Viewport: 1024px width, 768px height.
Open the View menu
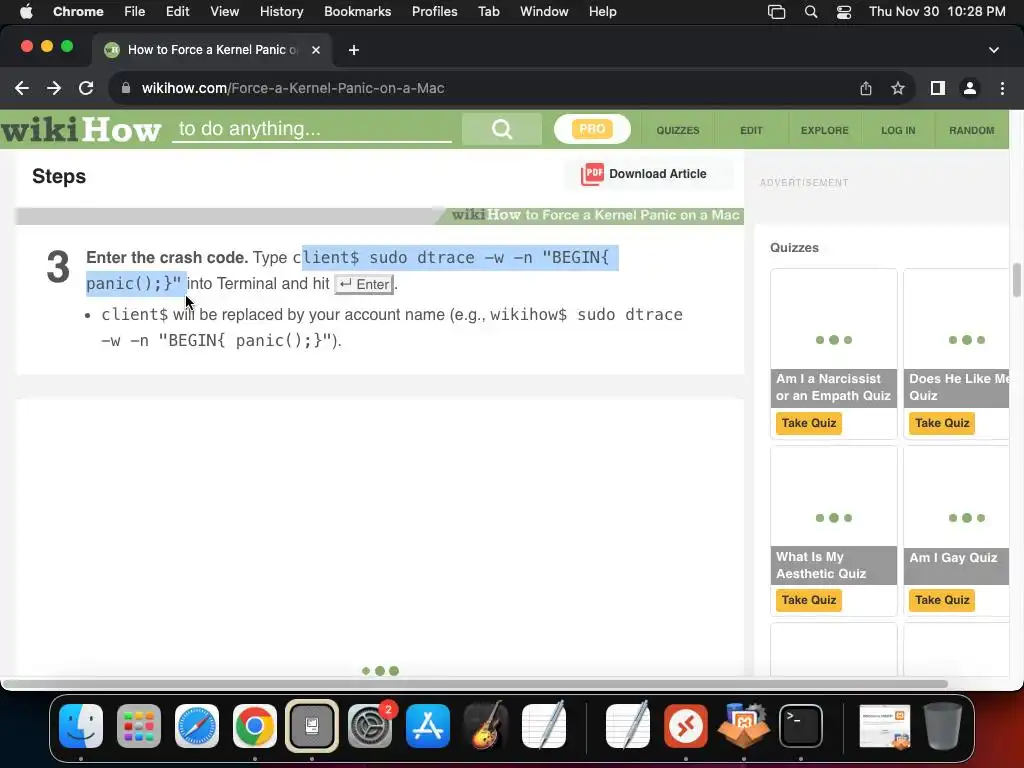click(x=225, y=11)
